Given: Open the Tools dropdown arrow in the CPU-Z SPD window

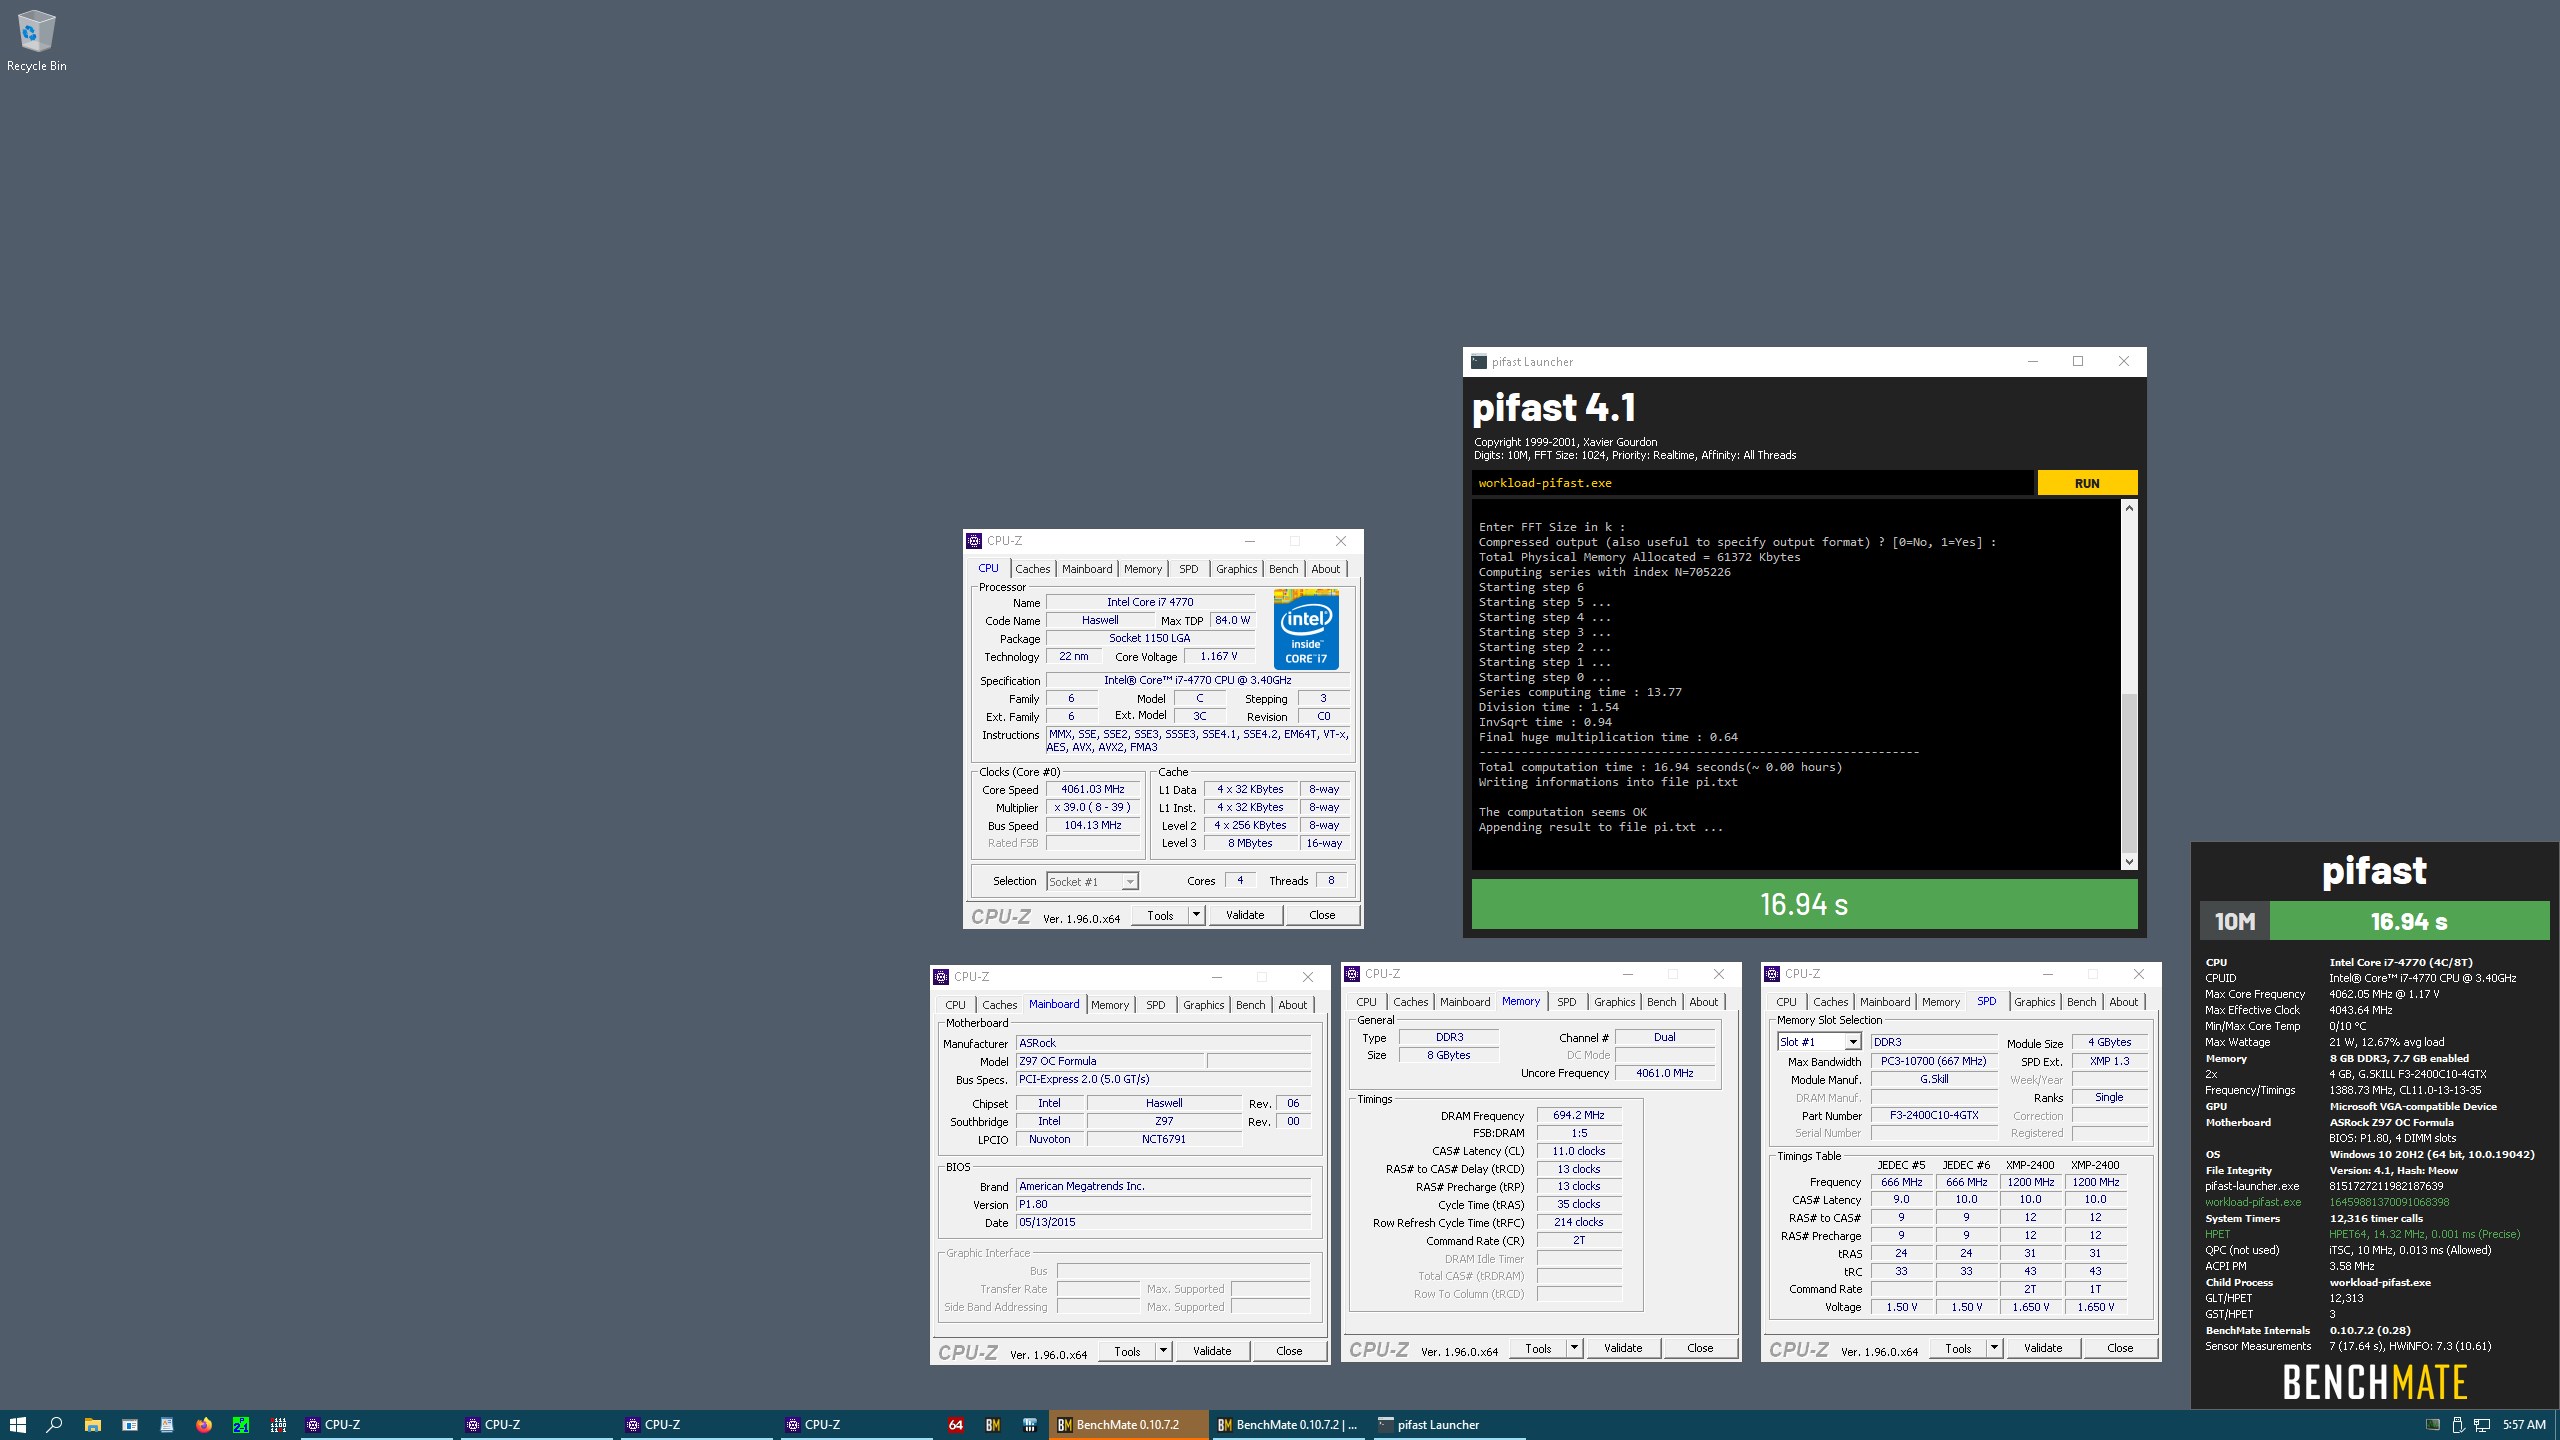Looking at the screenshot, I should click(x=1993, y=1348).
